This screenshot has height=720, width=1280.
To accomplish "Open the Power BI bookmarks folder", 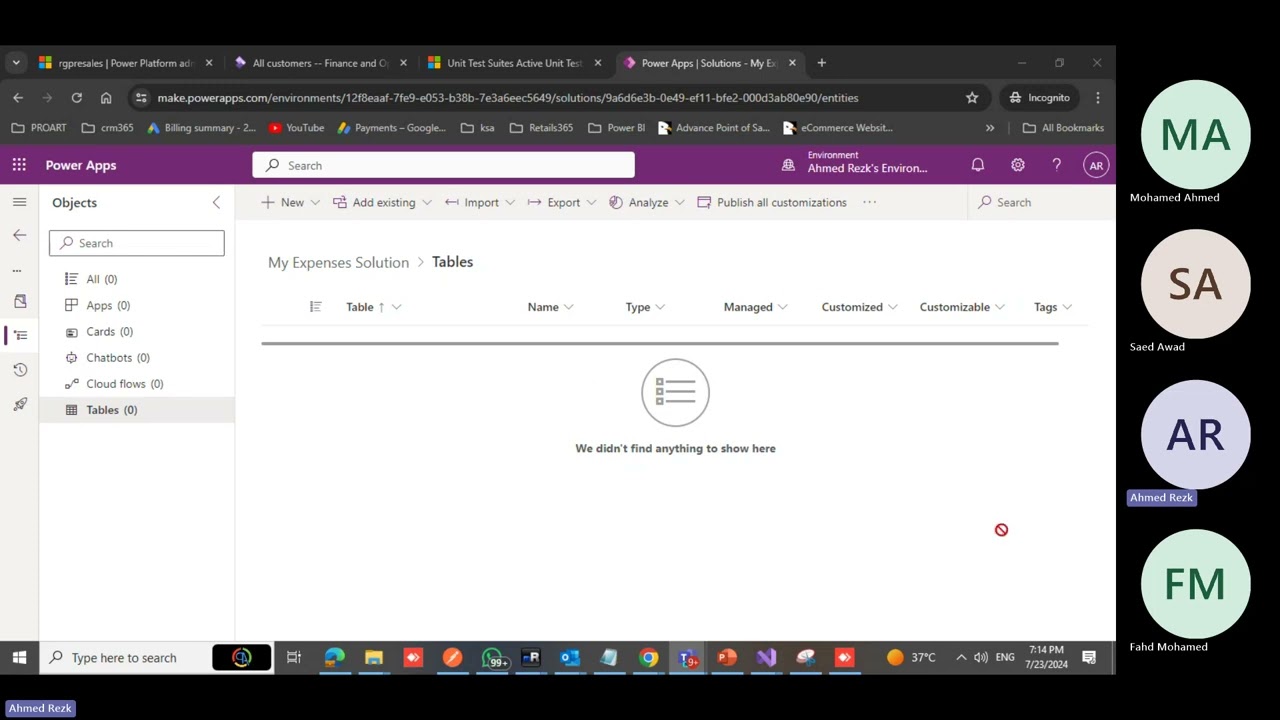I will [616, 128].
